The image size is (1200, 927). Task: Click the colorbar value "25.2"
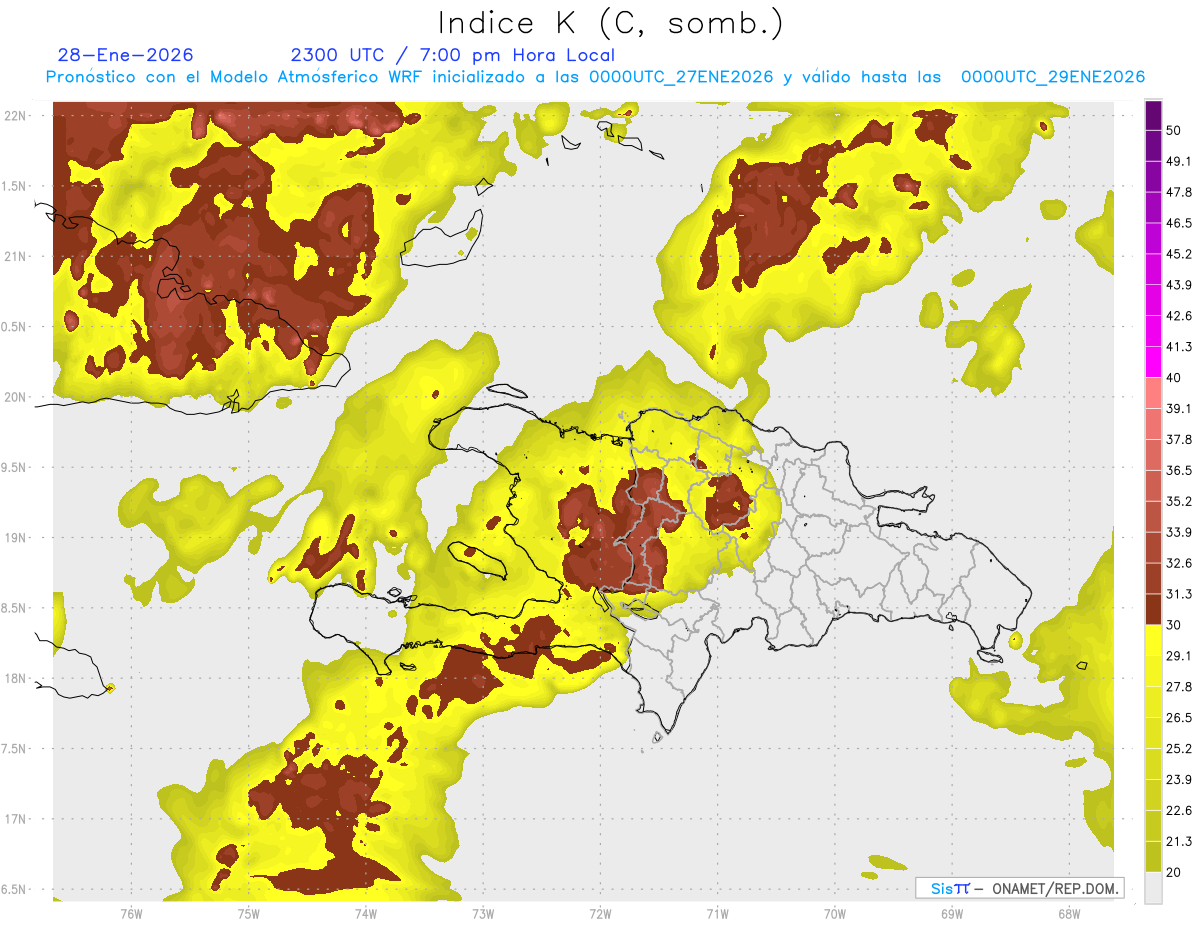coord(1179,749)
